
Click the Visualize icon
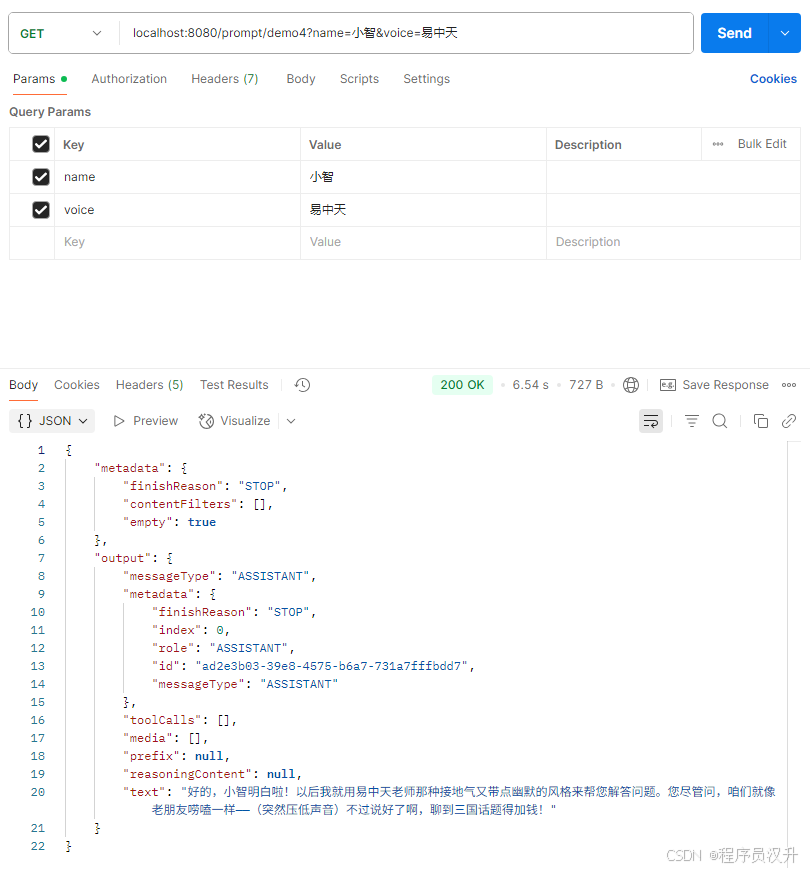click(x=206, y=421)
